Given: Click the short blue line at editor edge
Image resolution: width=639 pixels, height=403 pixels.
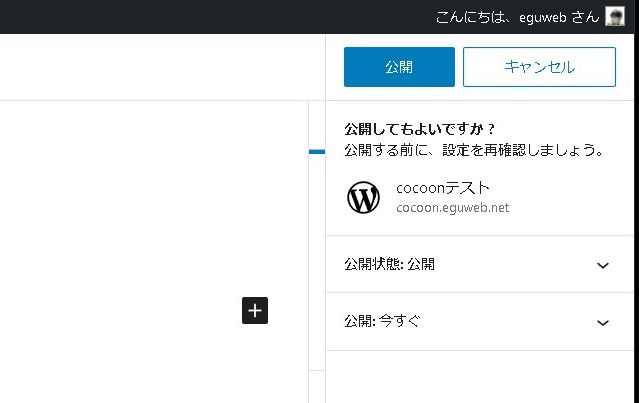Looking at the screenshot, I should [x=317, y=152].
